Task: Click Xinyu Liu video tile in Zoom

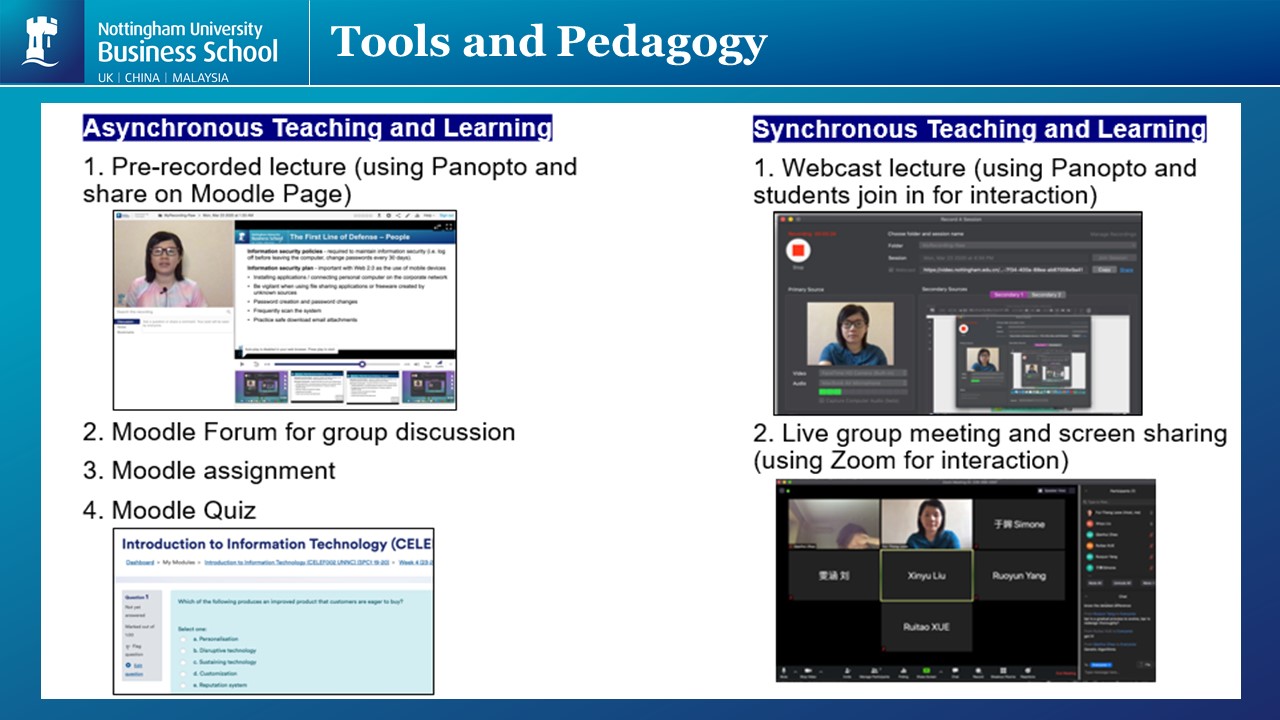Action: 926,576
